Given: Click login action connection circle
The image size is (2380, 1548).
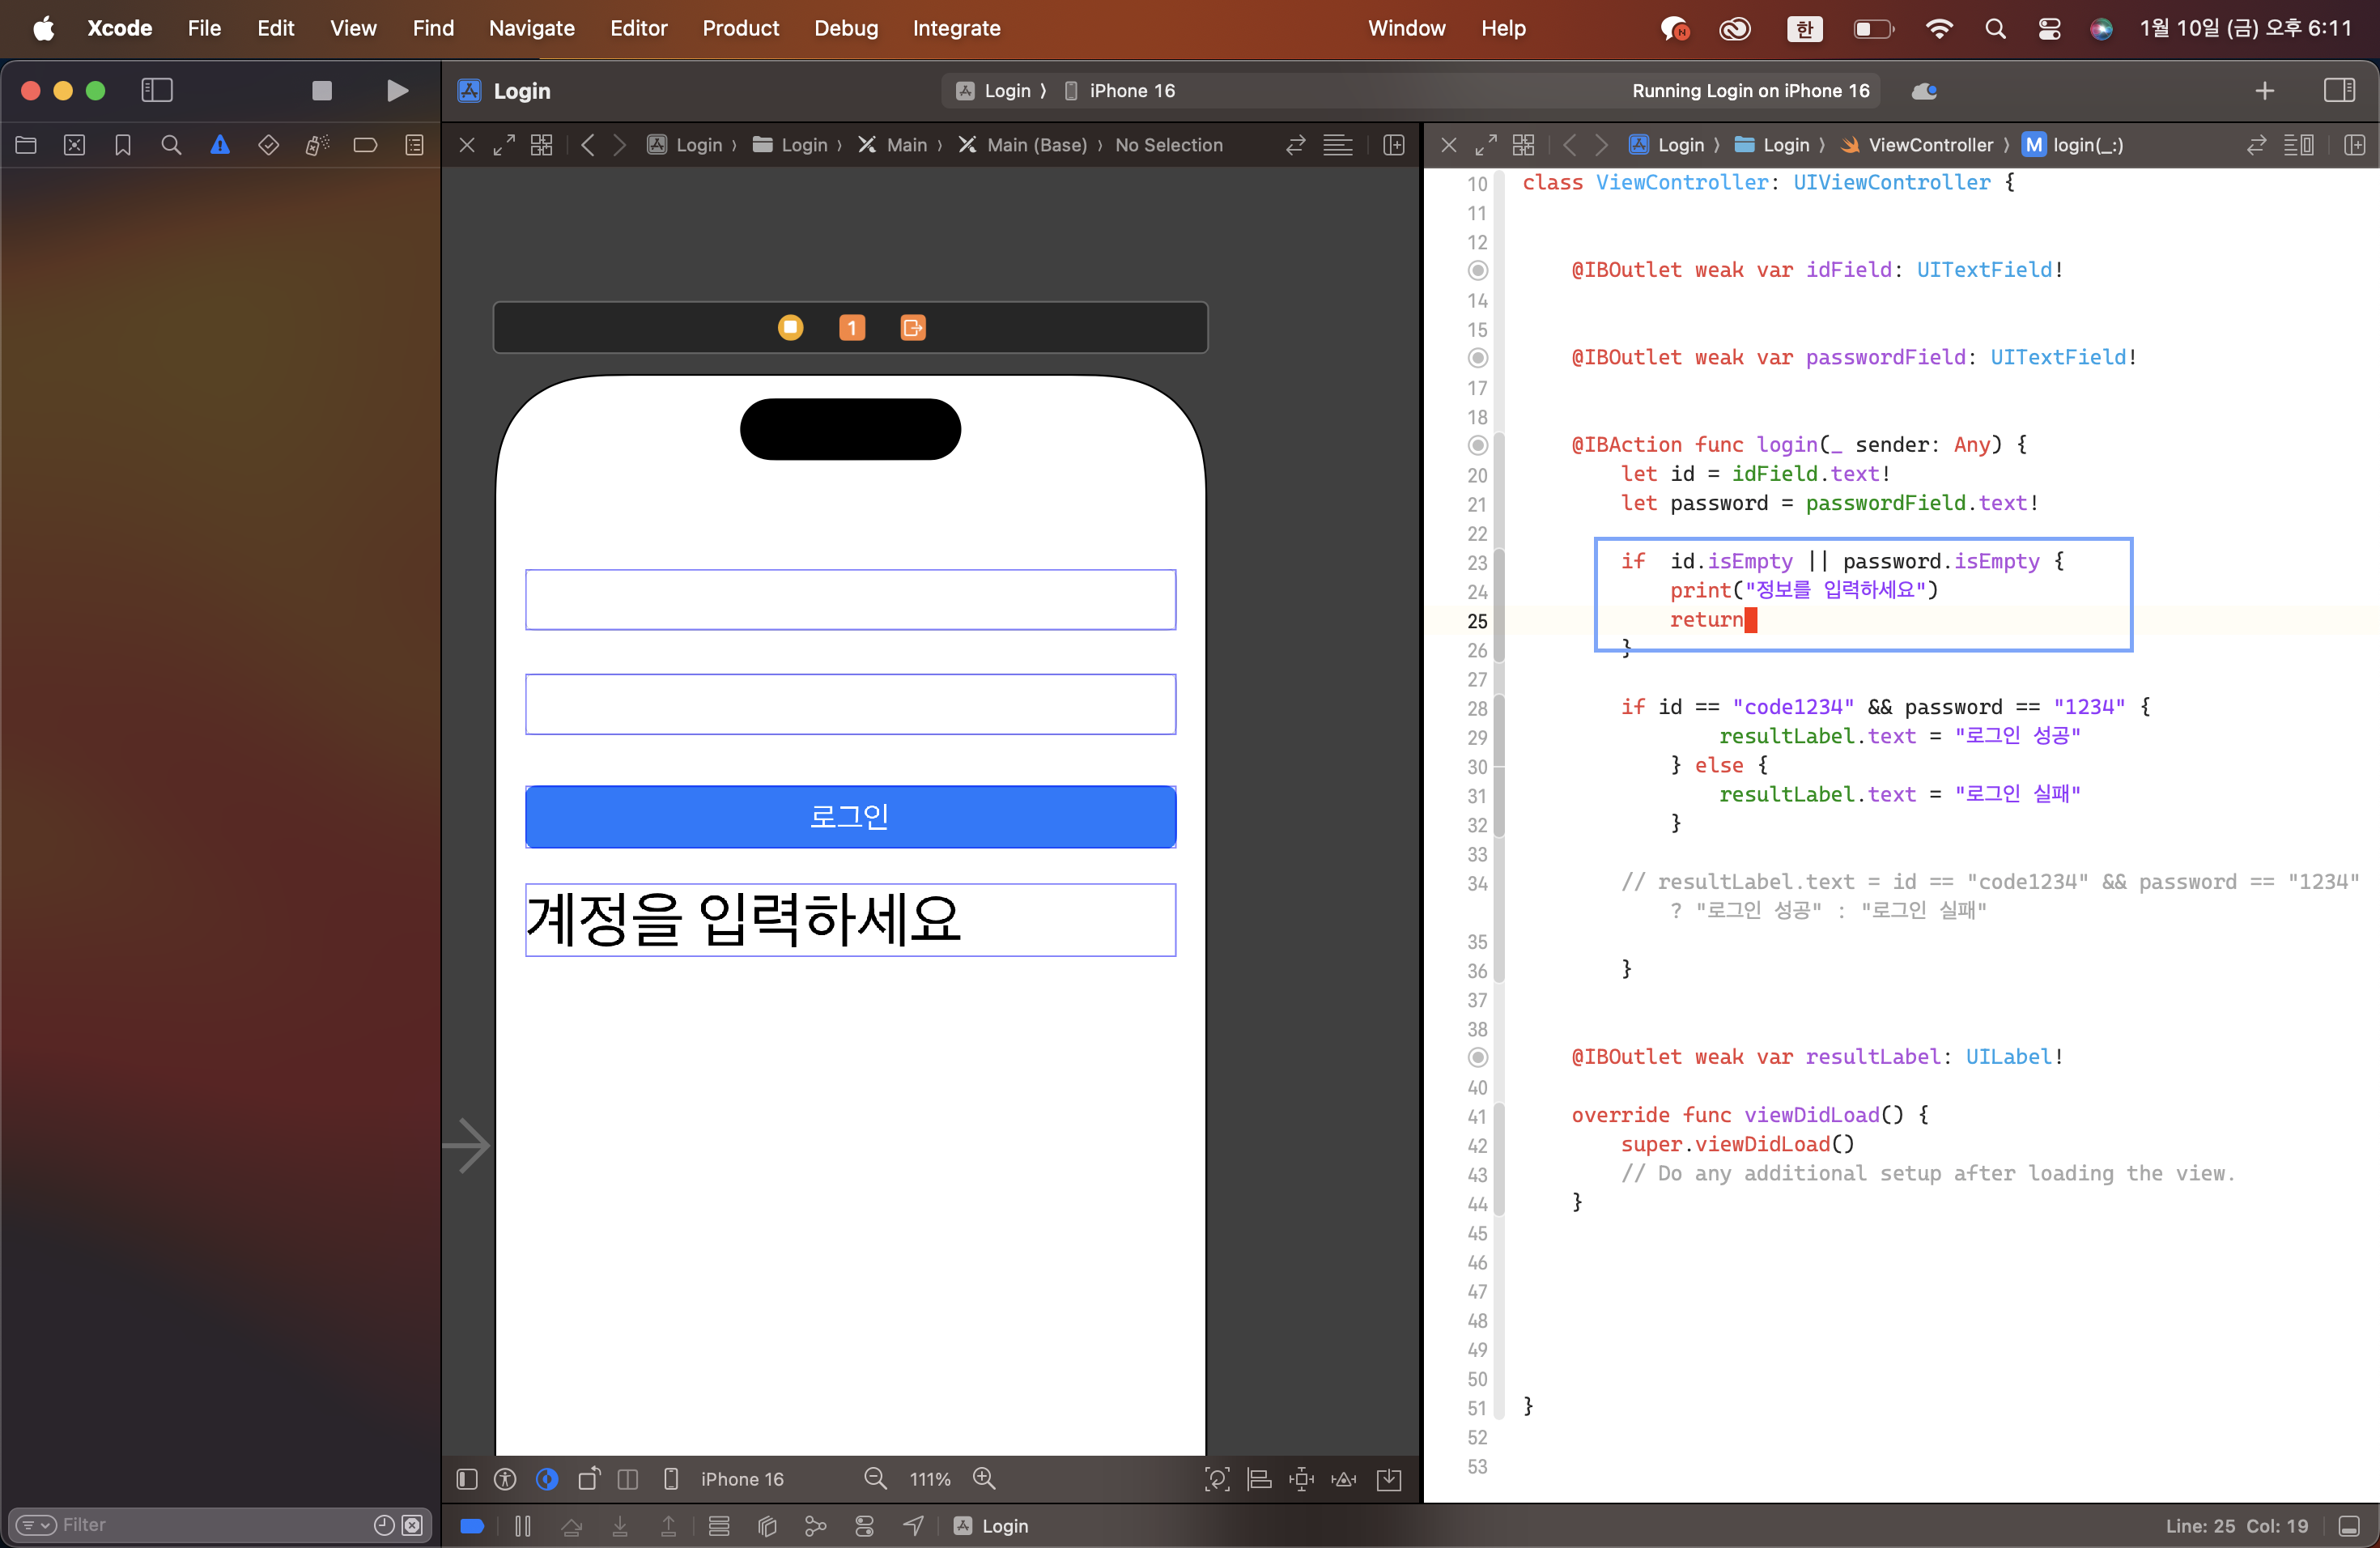Looking at the screenshot, I should 1478,445.
